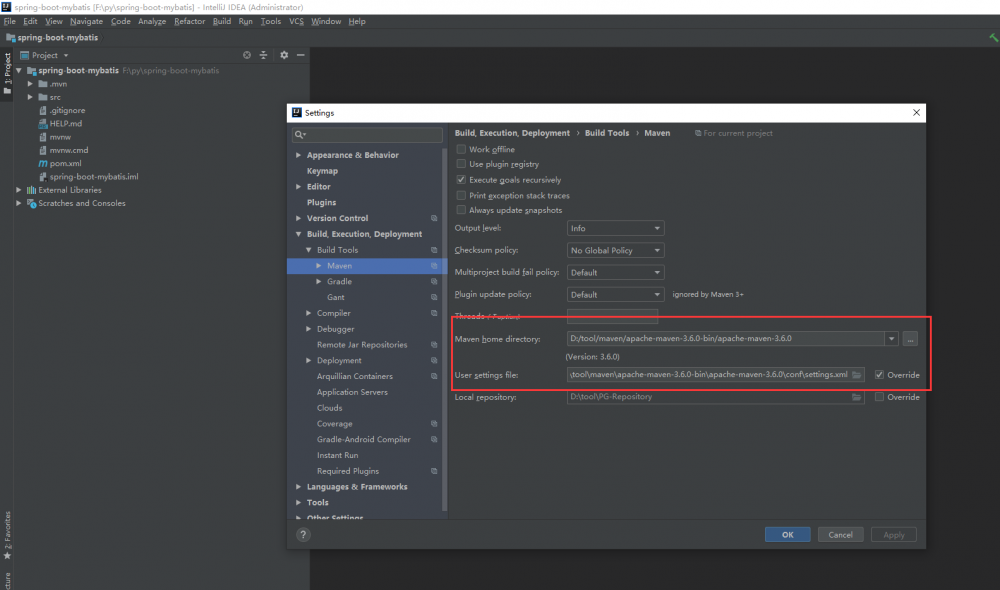Click the collapse all icon in Project panel
Image resolution: width=1000 pixels, height=590 pixels.
click(x=263, y=55)
